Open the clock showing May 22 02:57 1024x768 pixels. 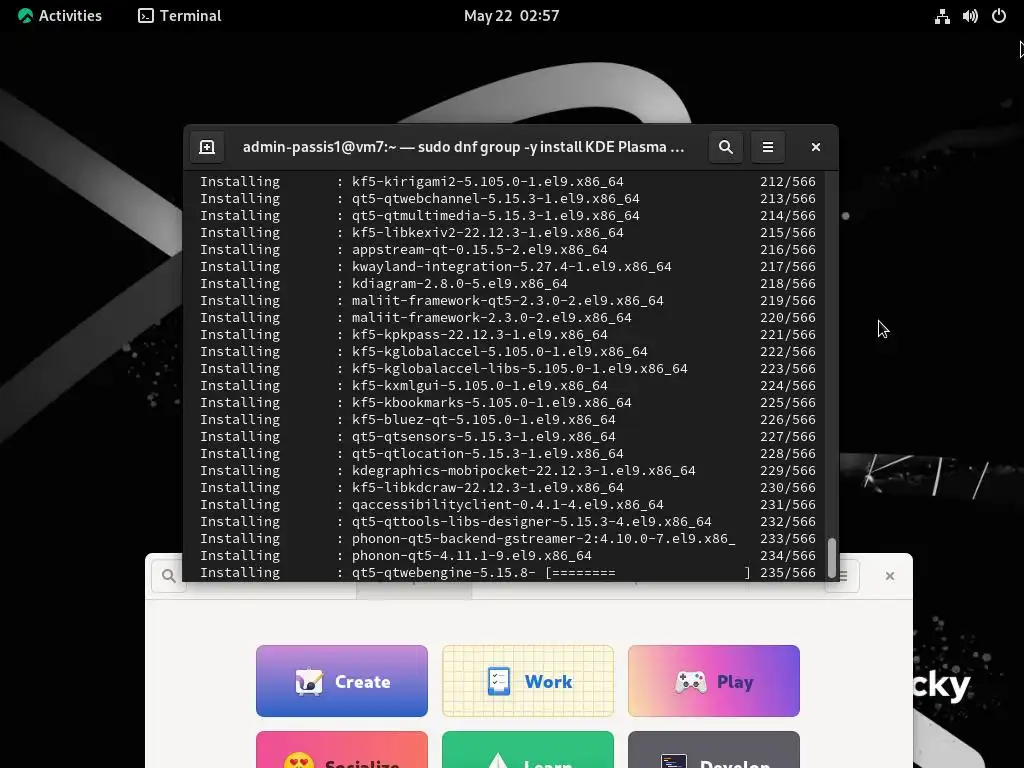(511, 16)
